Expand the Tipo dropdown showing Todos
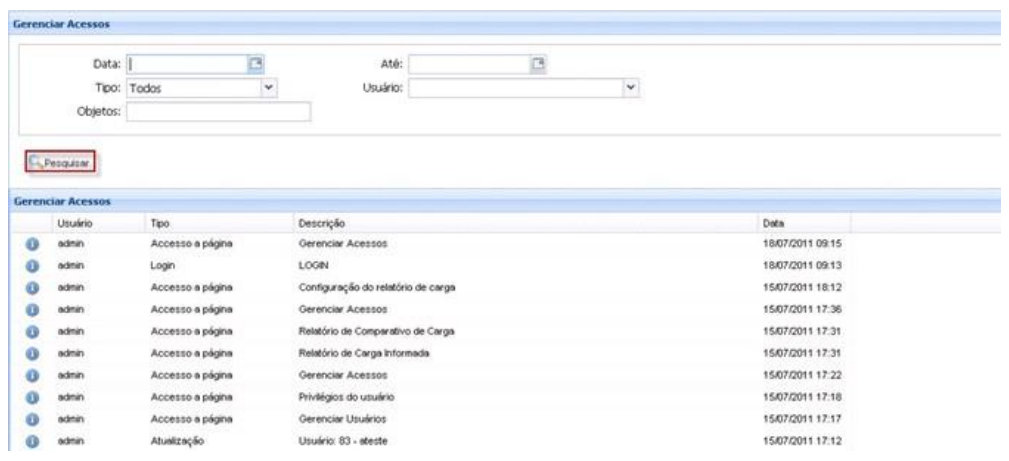Viewport: 1009px width, 461px height. (267, 88)
